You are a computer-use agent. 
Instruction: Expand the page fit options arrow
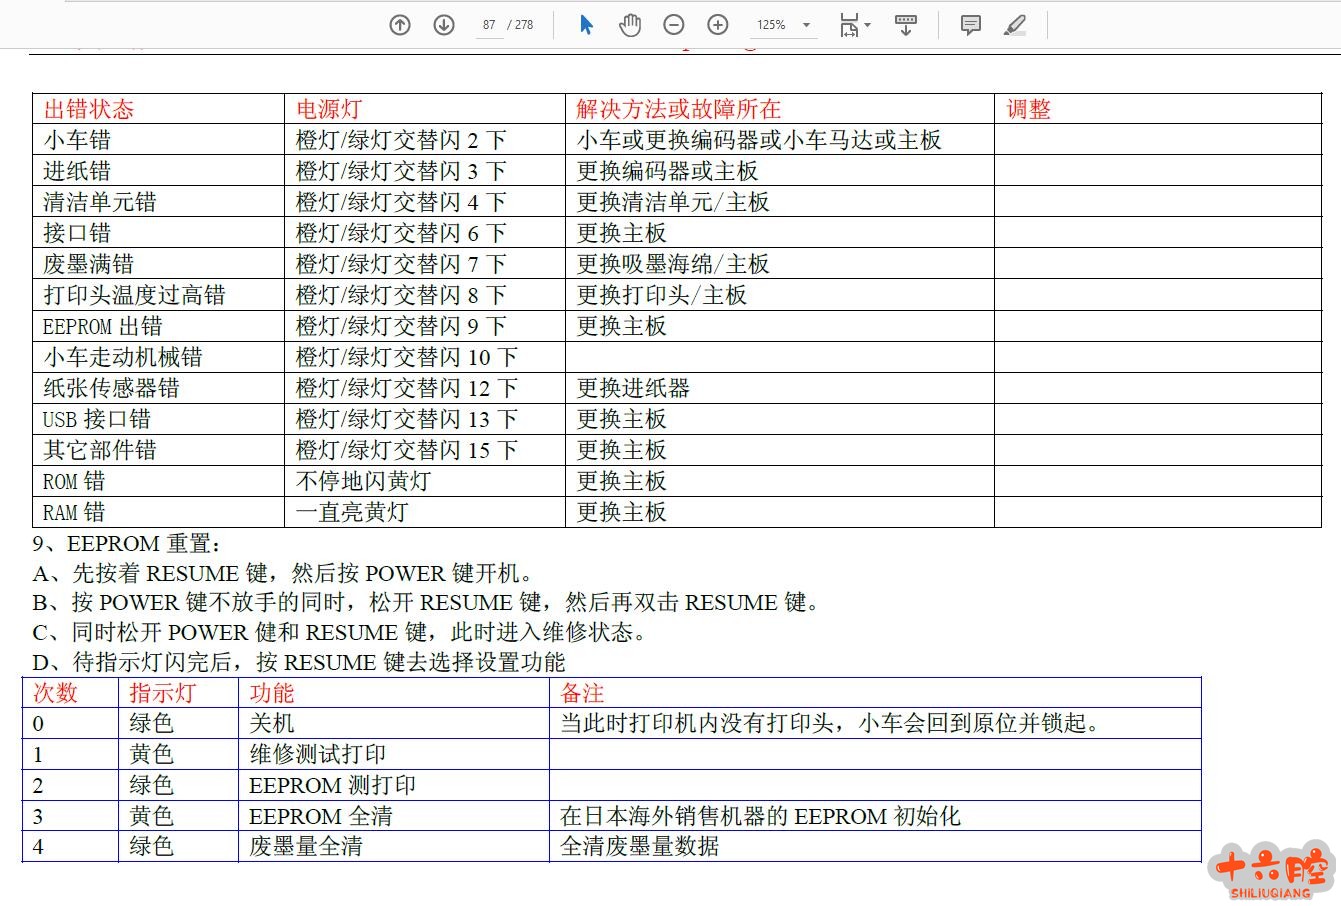click(867, 25)
